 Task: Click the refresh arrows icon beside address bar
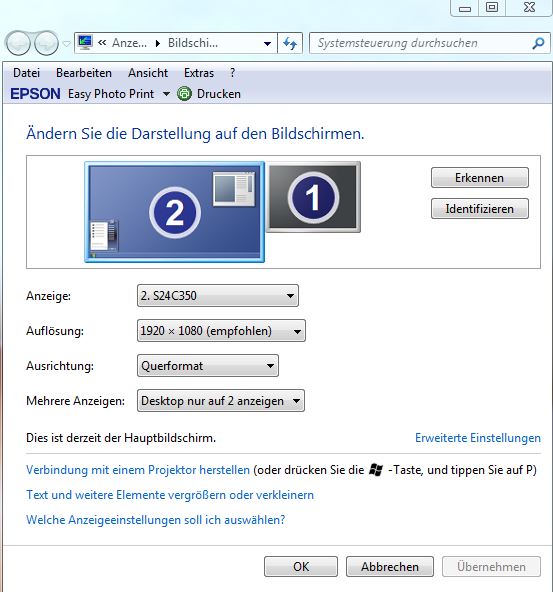[x=290, y=43]
